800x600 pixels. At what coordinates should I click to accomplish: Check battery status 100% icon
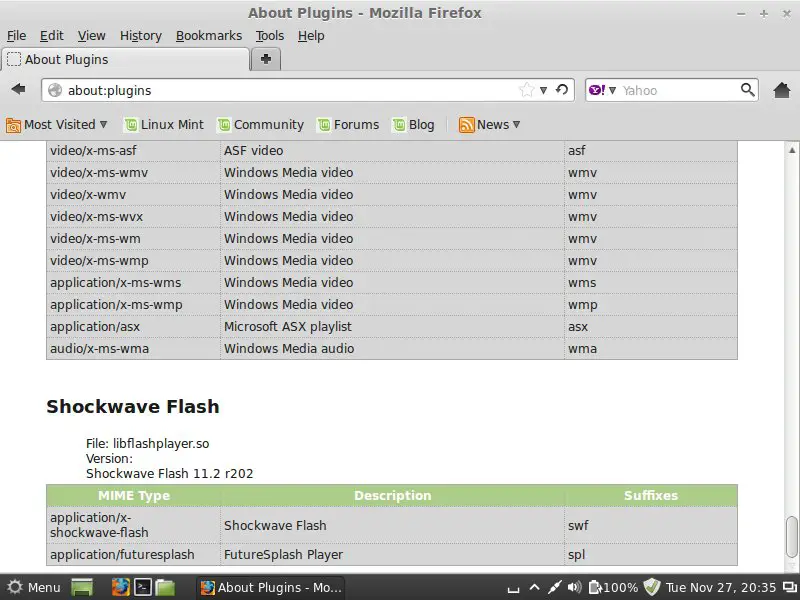(x=613, y=587)
